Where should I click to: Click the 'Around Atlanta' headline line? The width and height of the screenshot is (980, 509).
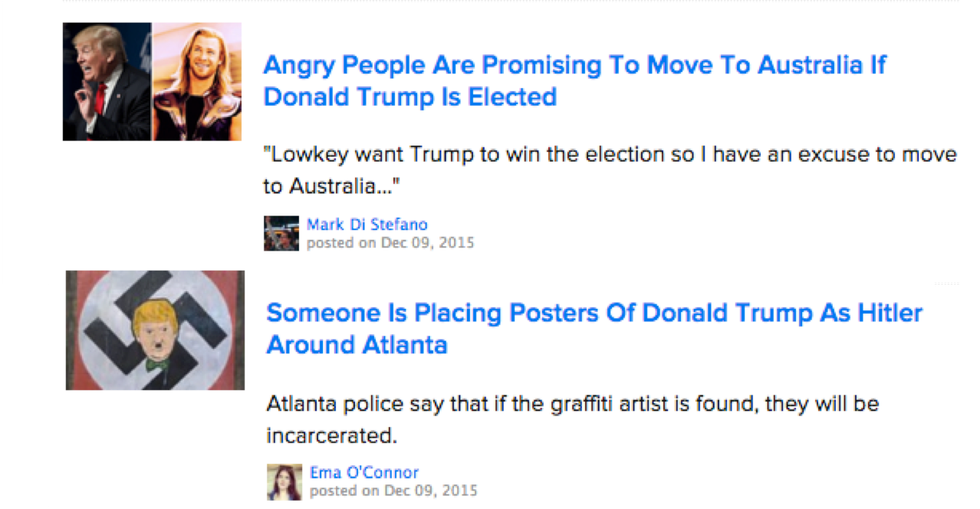356,345
